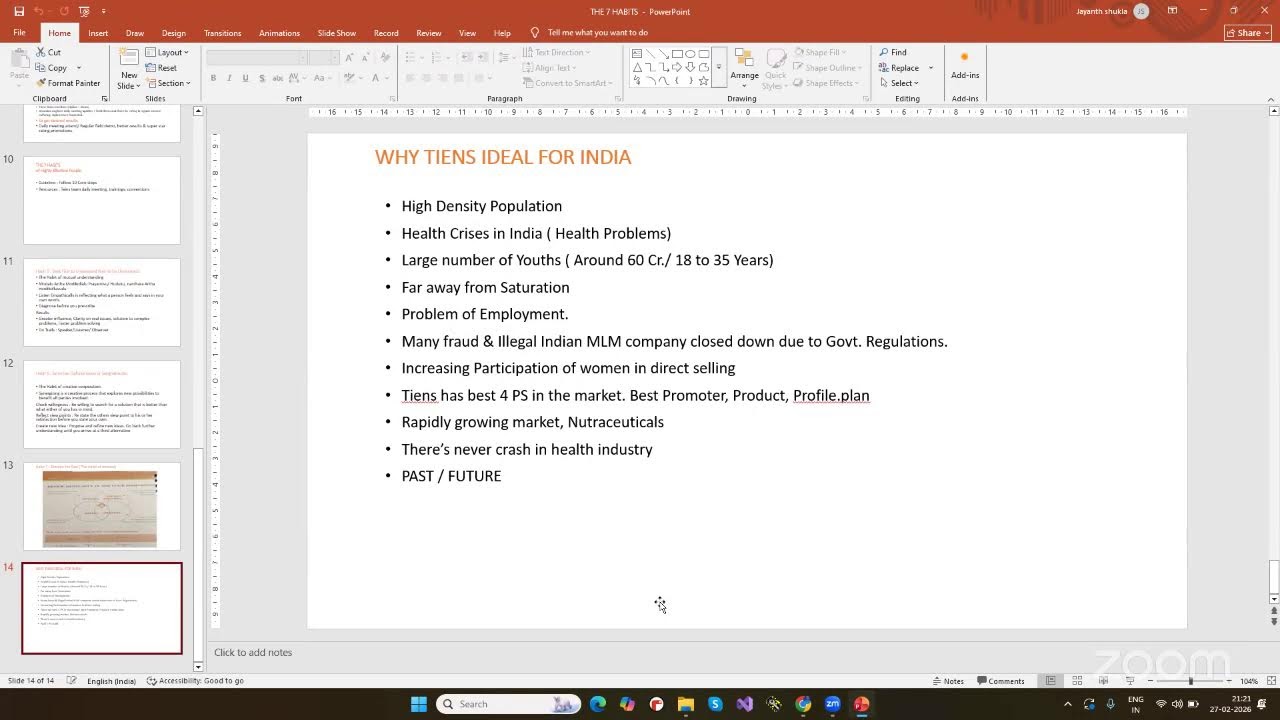Click the Redo icon in title bar
Screen dimensions: 1280x720
click(64, 11)
